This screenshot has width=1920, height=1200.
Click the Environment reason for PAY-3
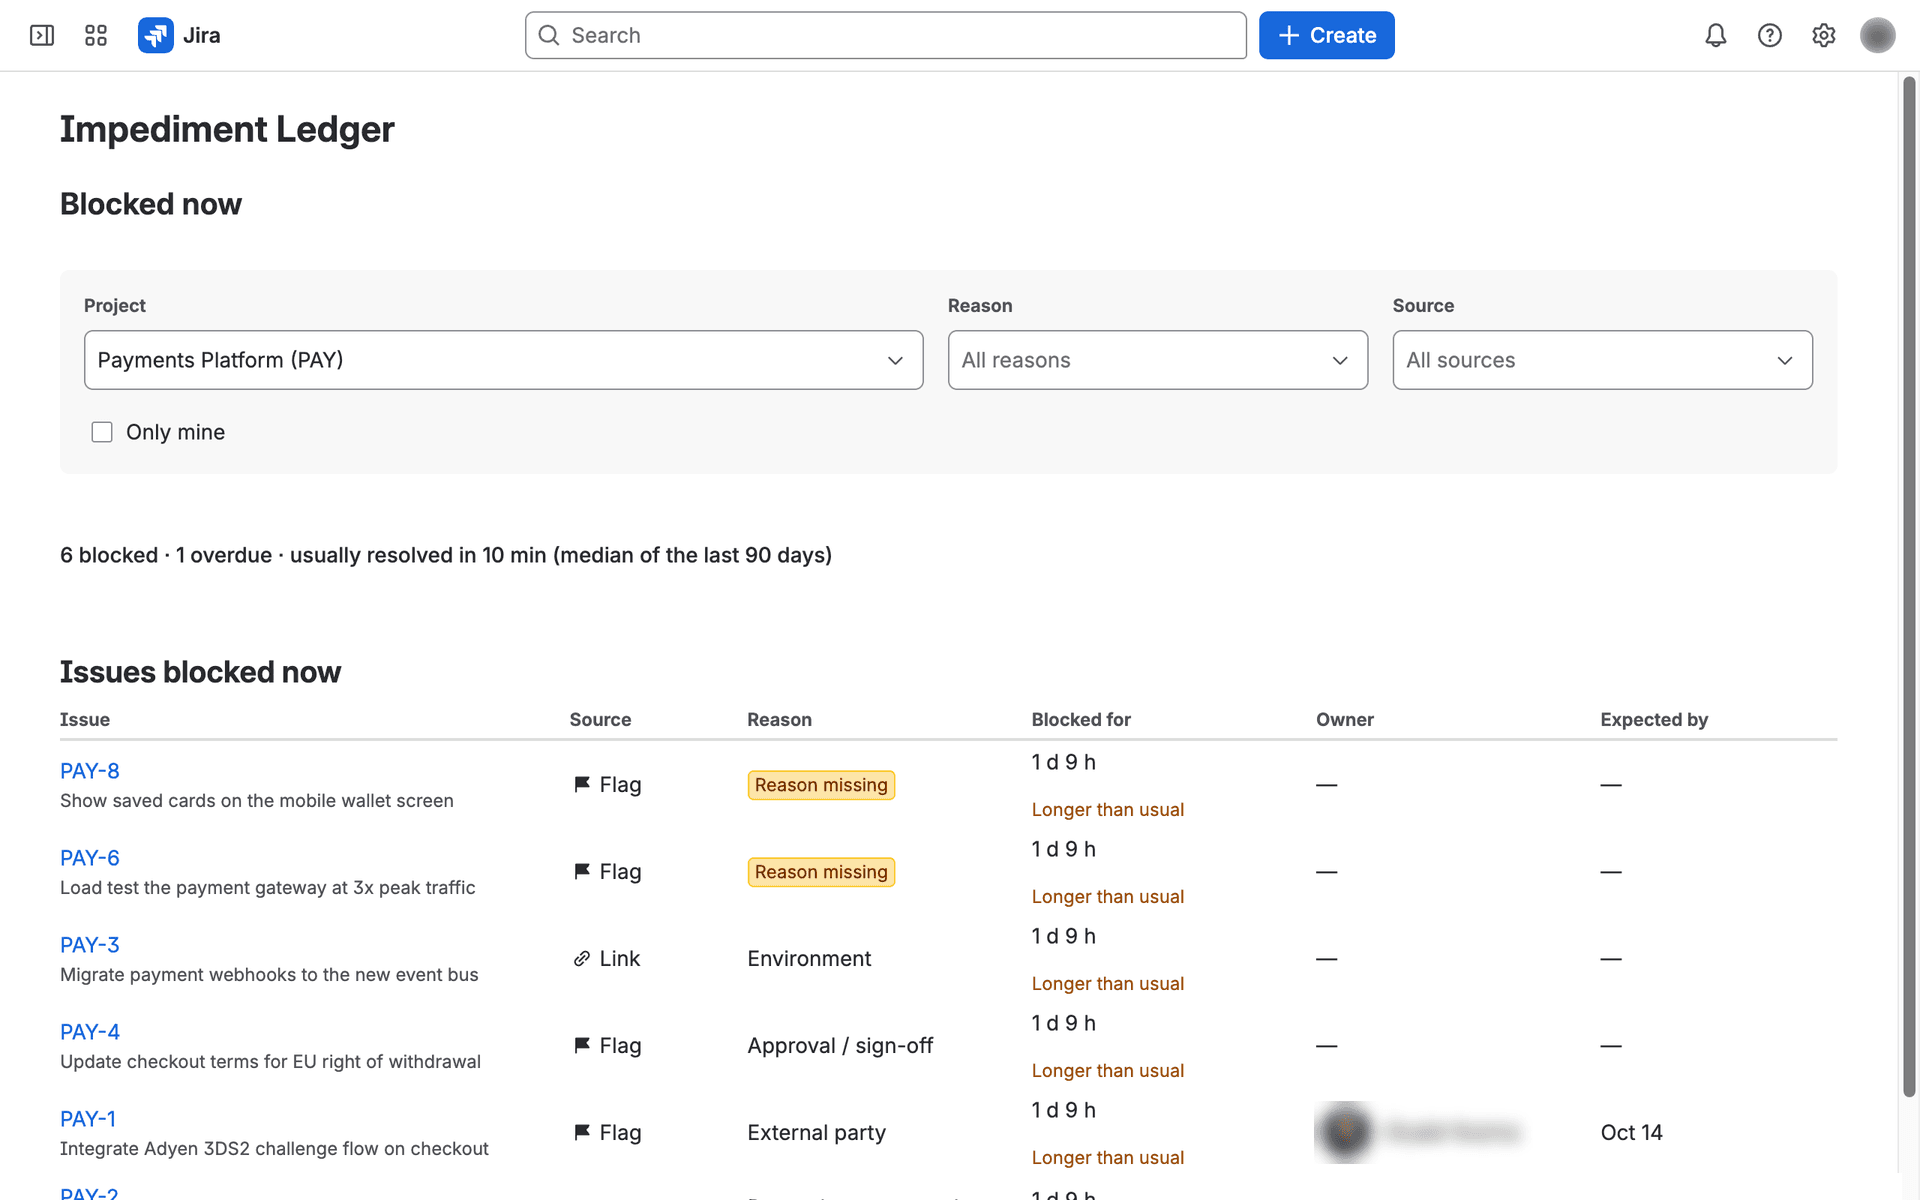[809, 959]
